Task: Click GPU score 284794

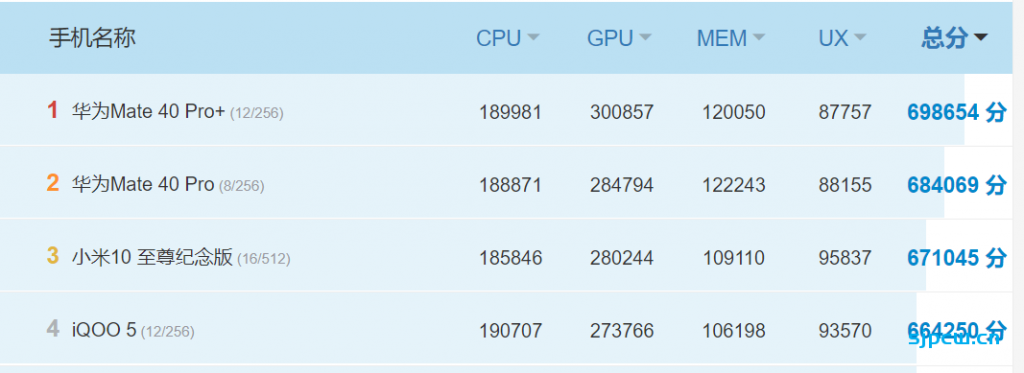Action: point(622,186)
